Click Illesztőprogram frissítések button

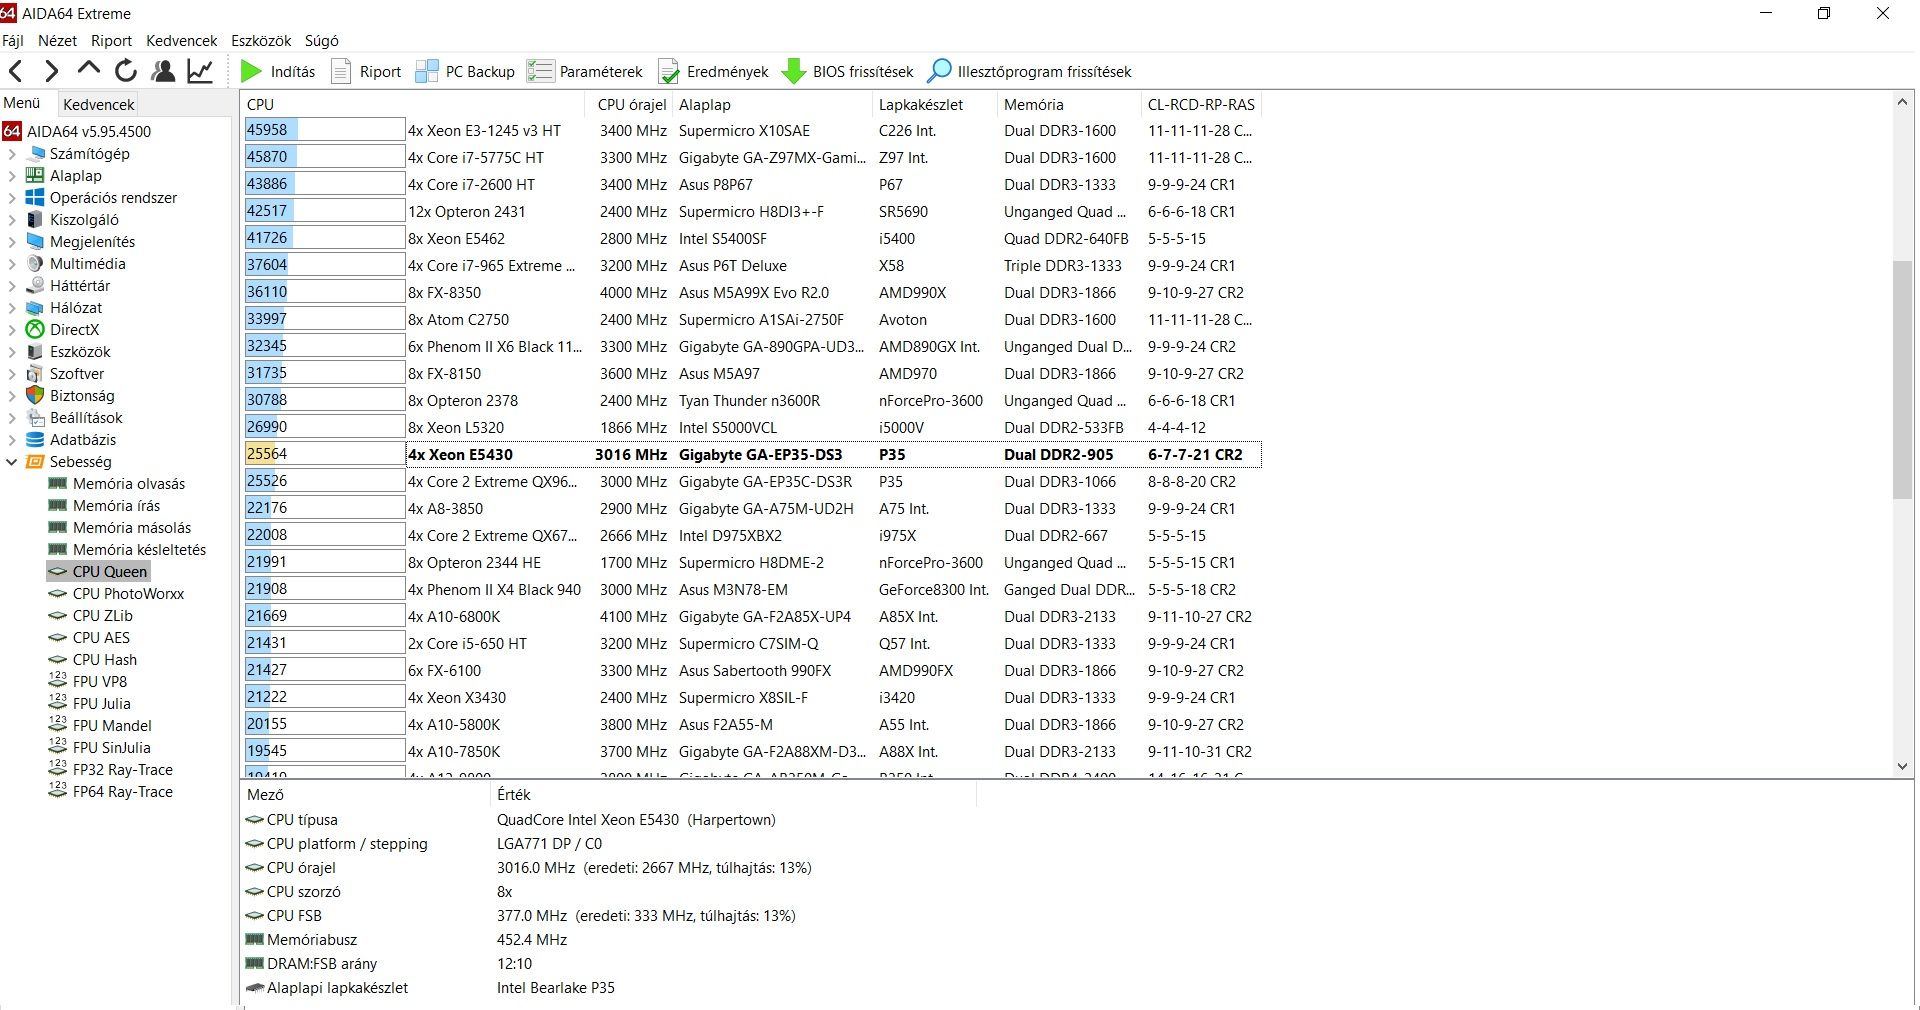1030,71
